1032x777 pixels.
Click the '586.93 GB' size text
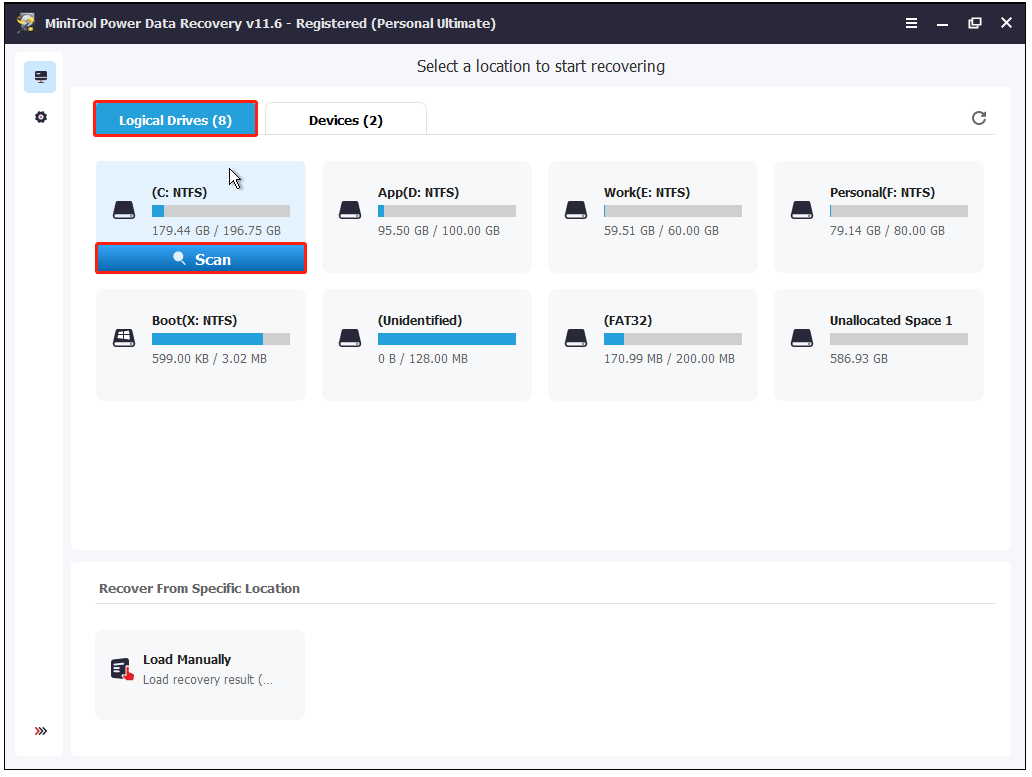coord(859,359)
